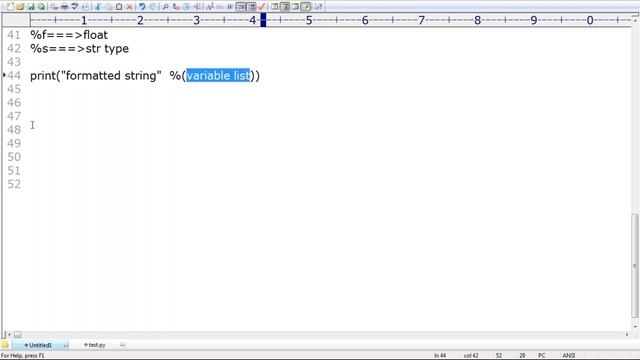Viewport: 640px width, 360px height.
Task: Click the help icon at the toolbar end
Action: click(318, 7)
